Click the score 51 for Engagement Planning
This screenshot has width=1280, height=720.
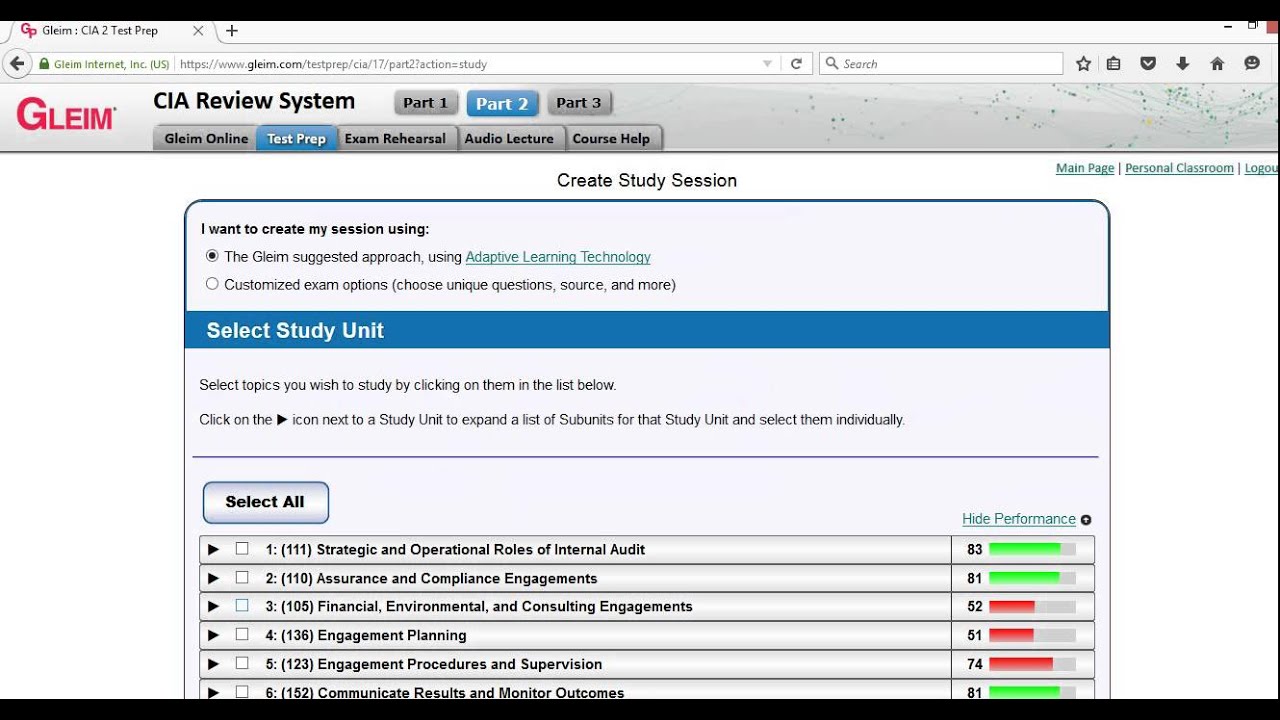click(x=974, y=635)
